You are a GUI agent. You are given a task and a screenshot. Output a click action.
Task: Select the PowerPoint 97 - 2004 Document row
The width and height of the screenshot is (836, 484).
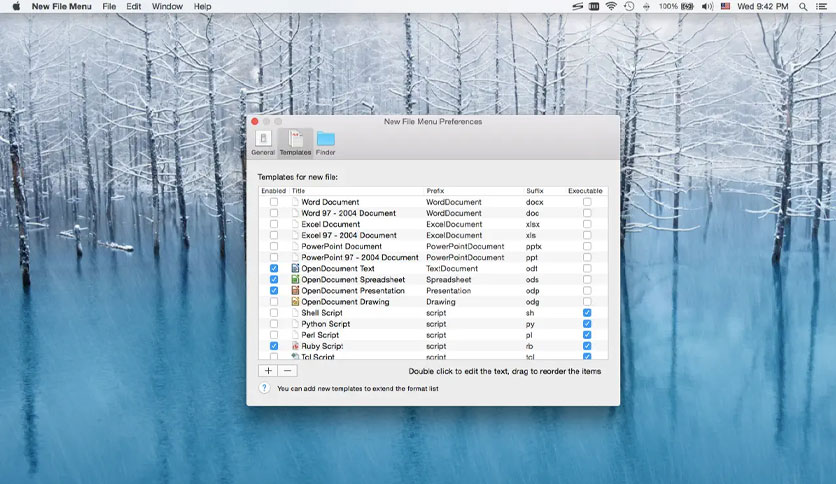click(x=433, y=257)
